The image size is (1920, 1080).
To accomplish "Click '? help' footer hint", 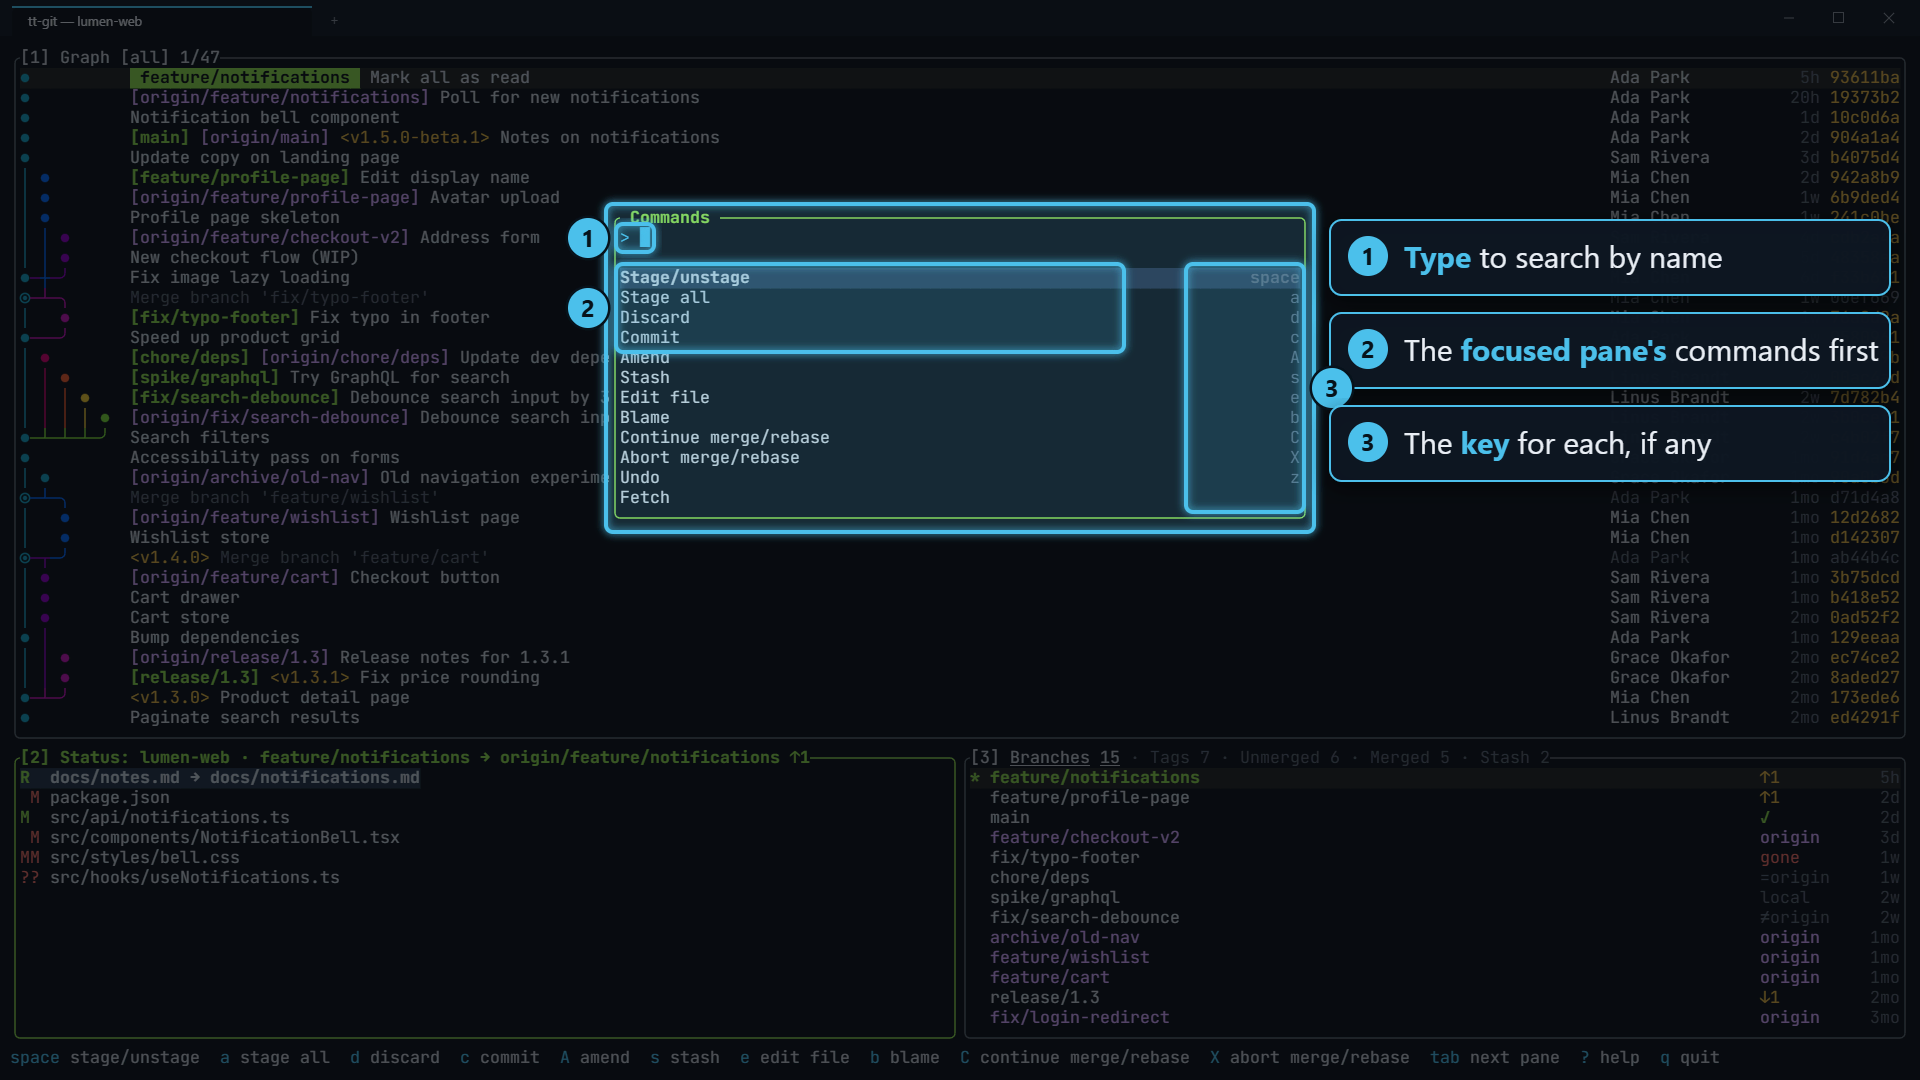I will 1610,1058.
